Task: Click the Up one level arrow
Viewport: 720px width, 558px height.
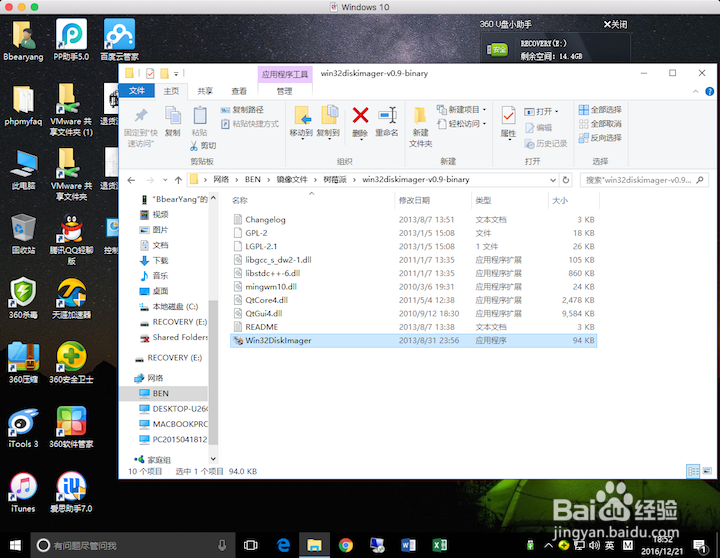Action: coord(179,180)
